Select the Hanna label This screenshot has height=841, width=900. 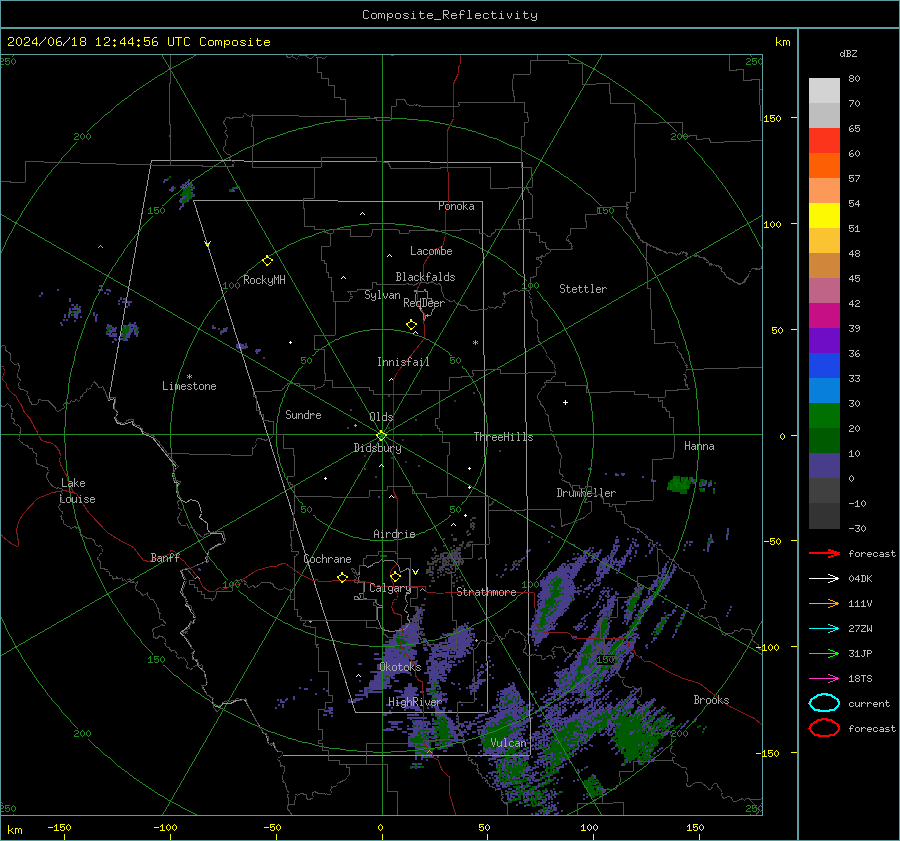pos(699,446)
